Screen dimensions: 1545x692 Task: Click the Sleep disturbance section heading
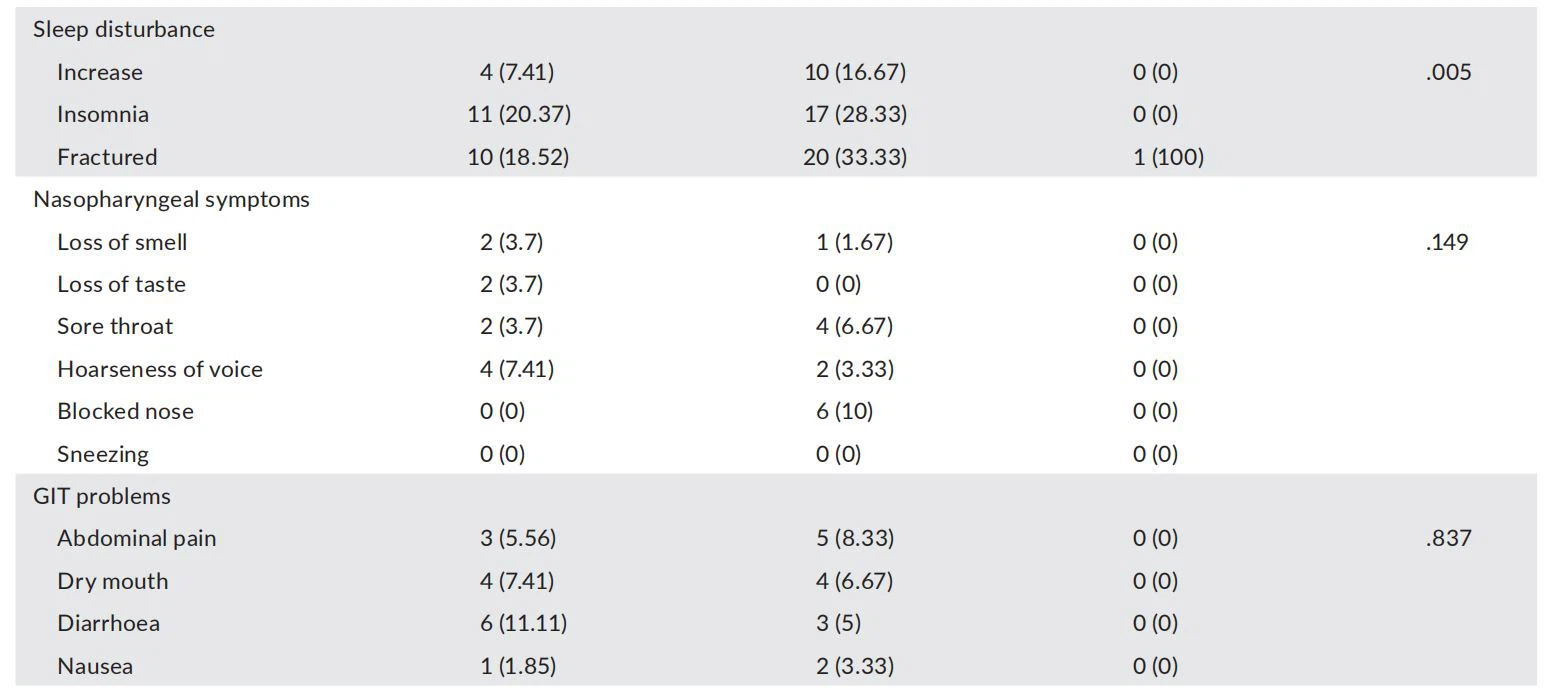123,30
